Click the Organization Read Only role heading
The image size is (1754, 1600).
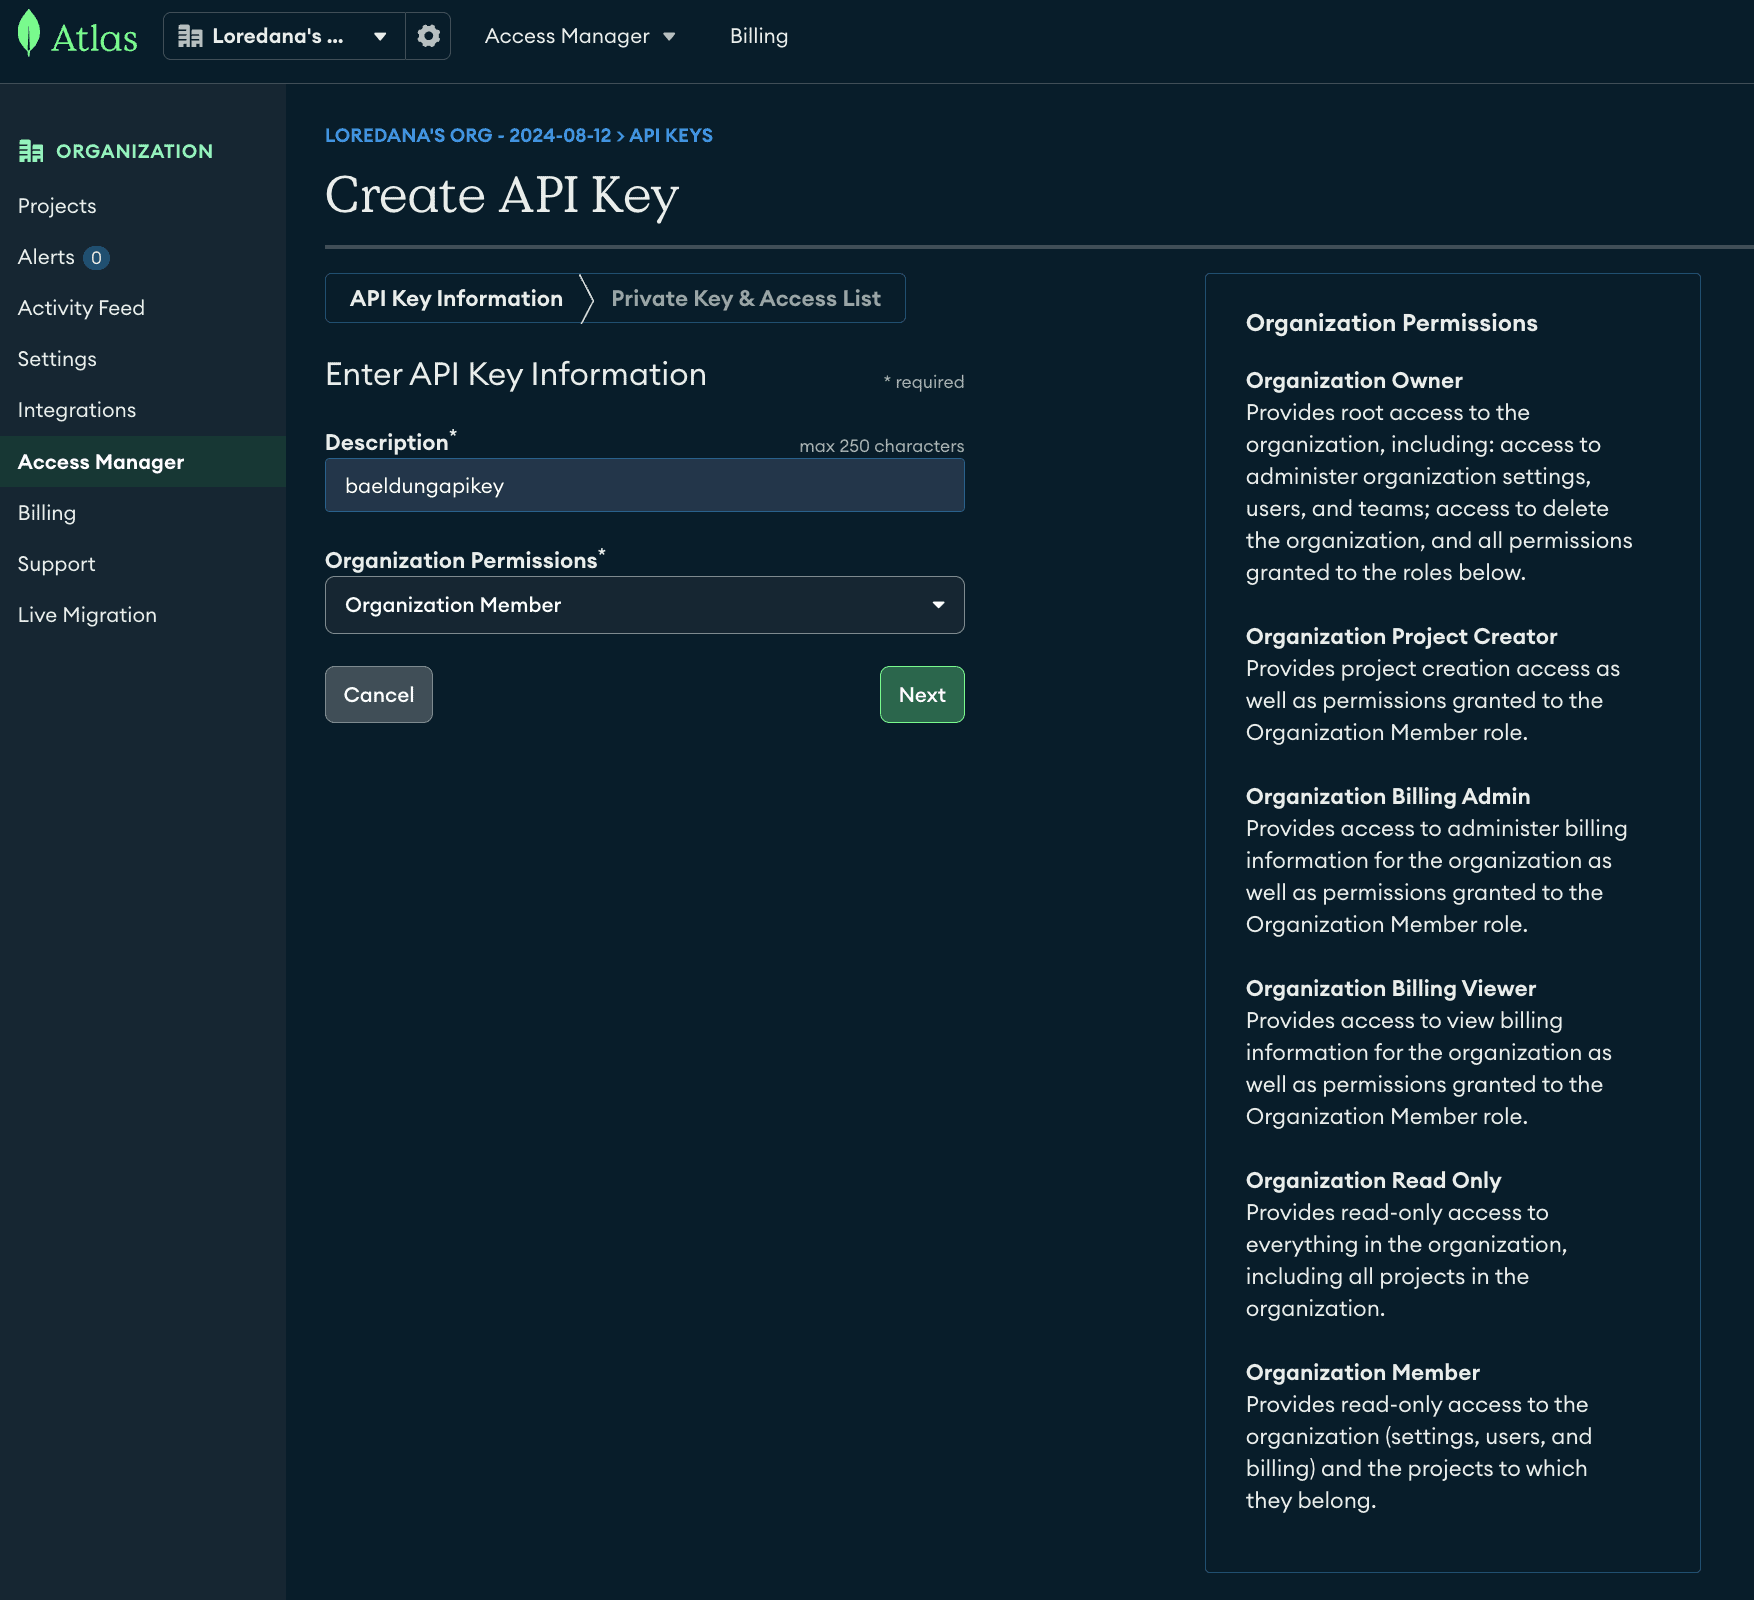[1374, 1180]
